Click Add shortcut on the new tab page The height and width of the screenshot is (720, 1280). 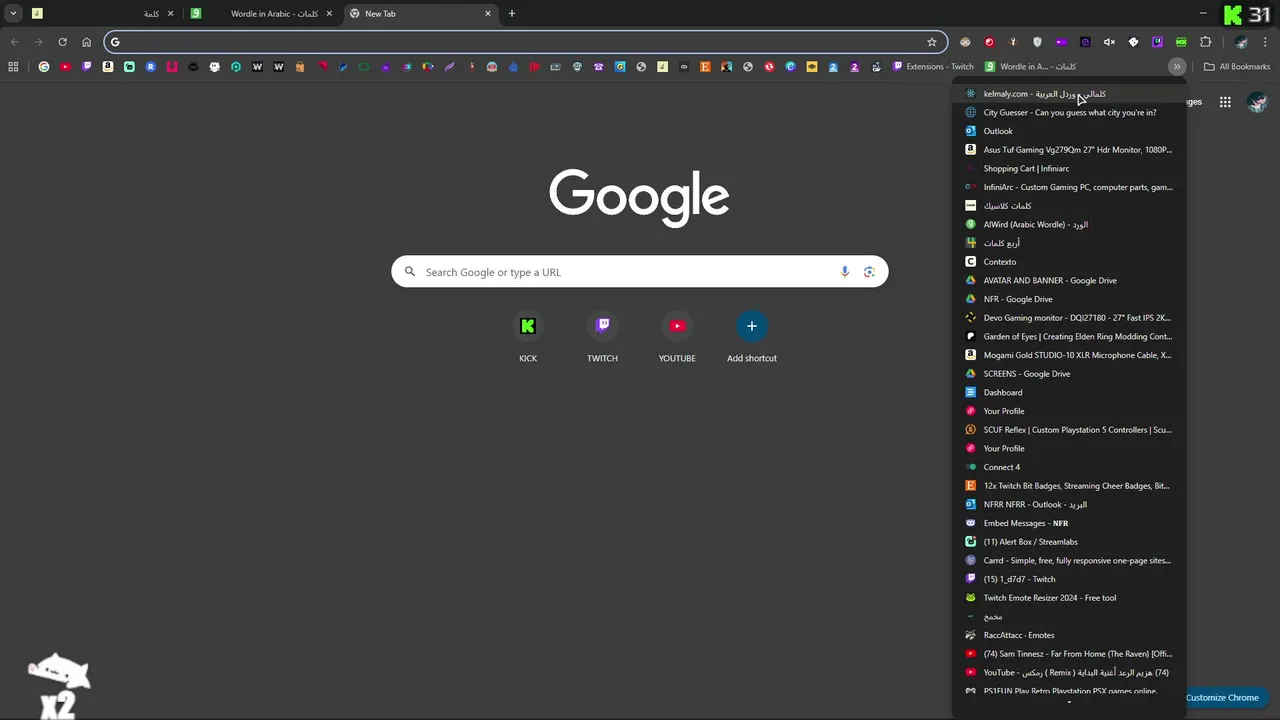pyautogui.click(x=752, y=338)
